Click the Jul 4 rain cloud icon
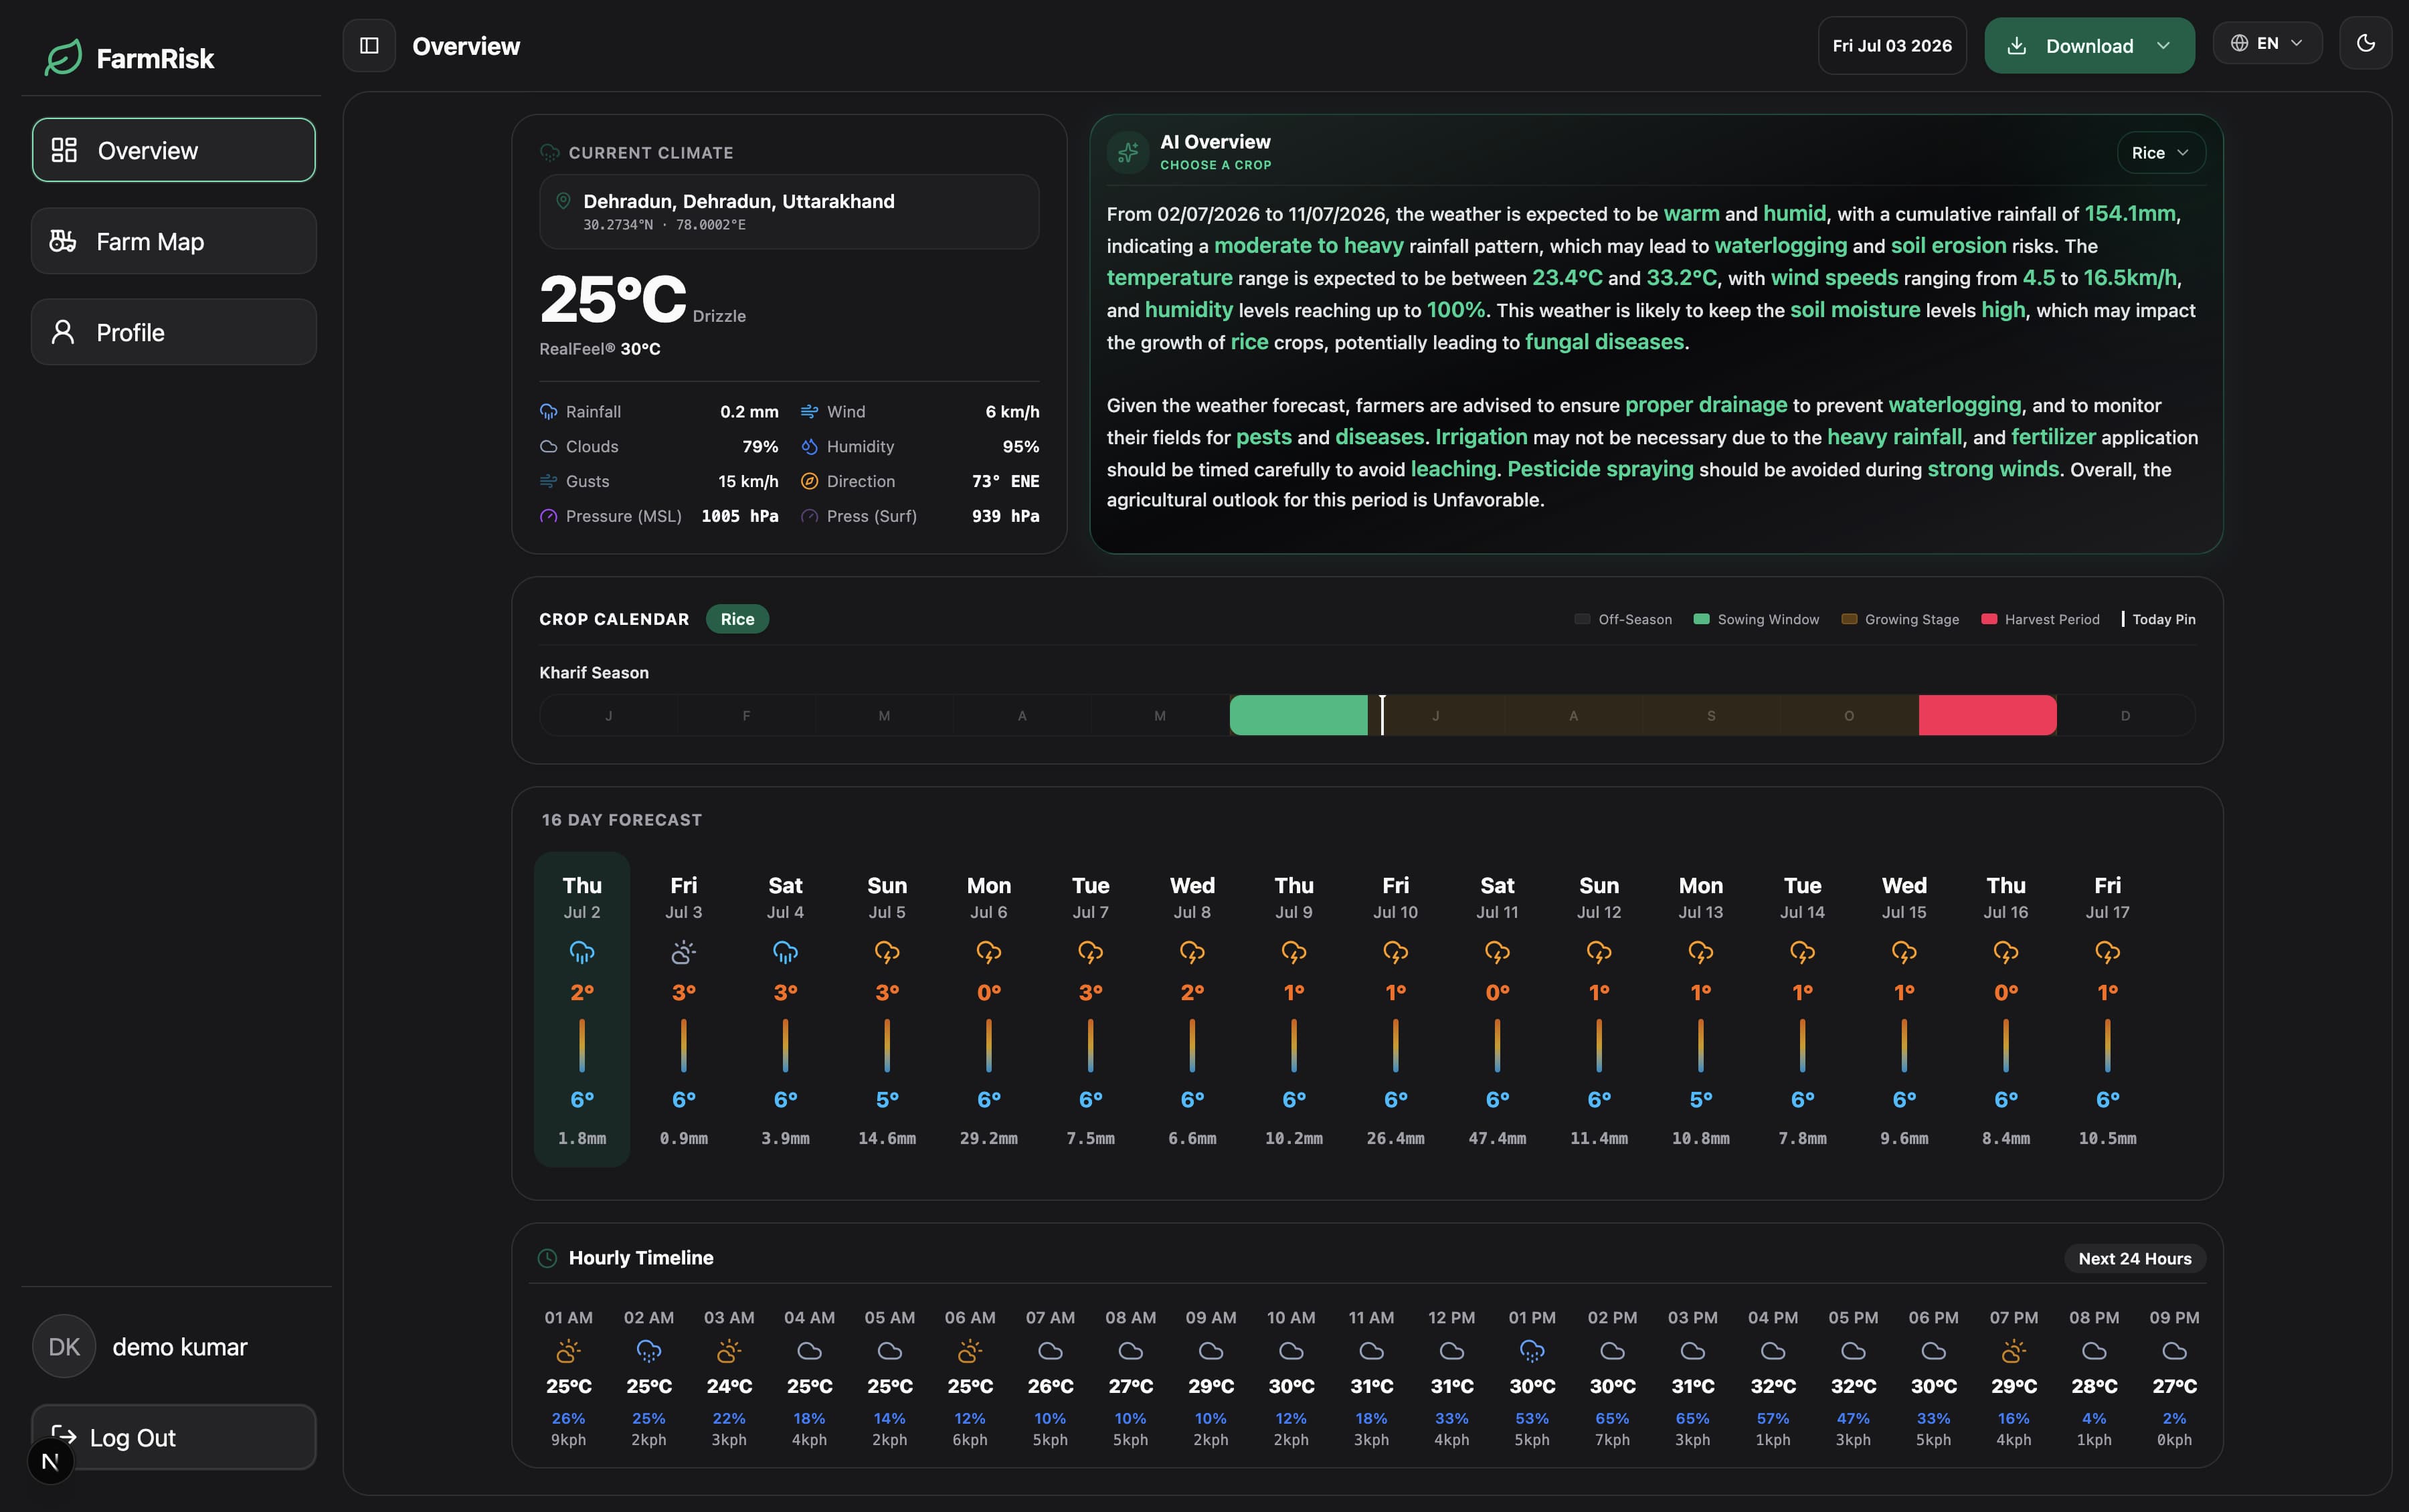The width and height of the screenshot is (2409, 1512). pyautogui.click(x=785, y=953)
